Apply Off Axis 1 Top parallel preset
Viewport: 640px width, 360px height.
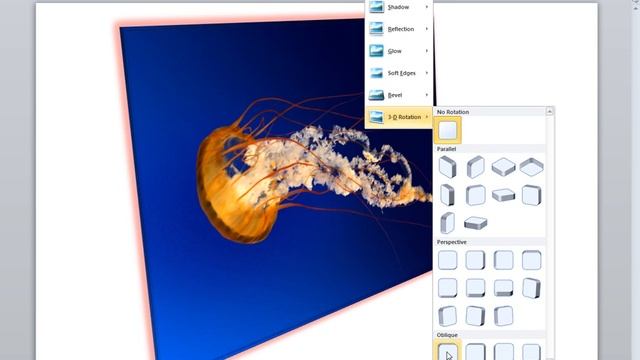tap(503, 195)
